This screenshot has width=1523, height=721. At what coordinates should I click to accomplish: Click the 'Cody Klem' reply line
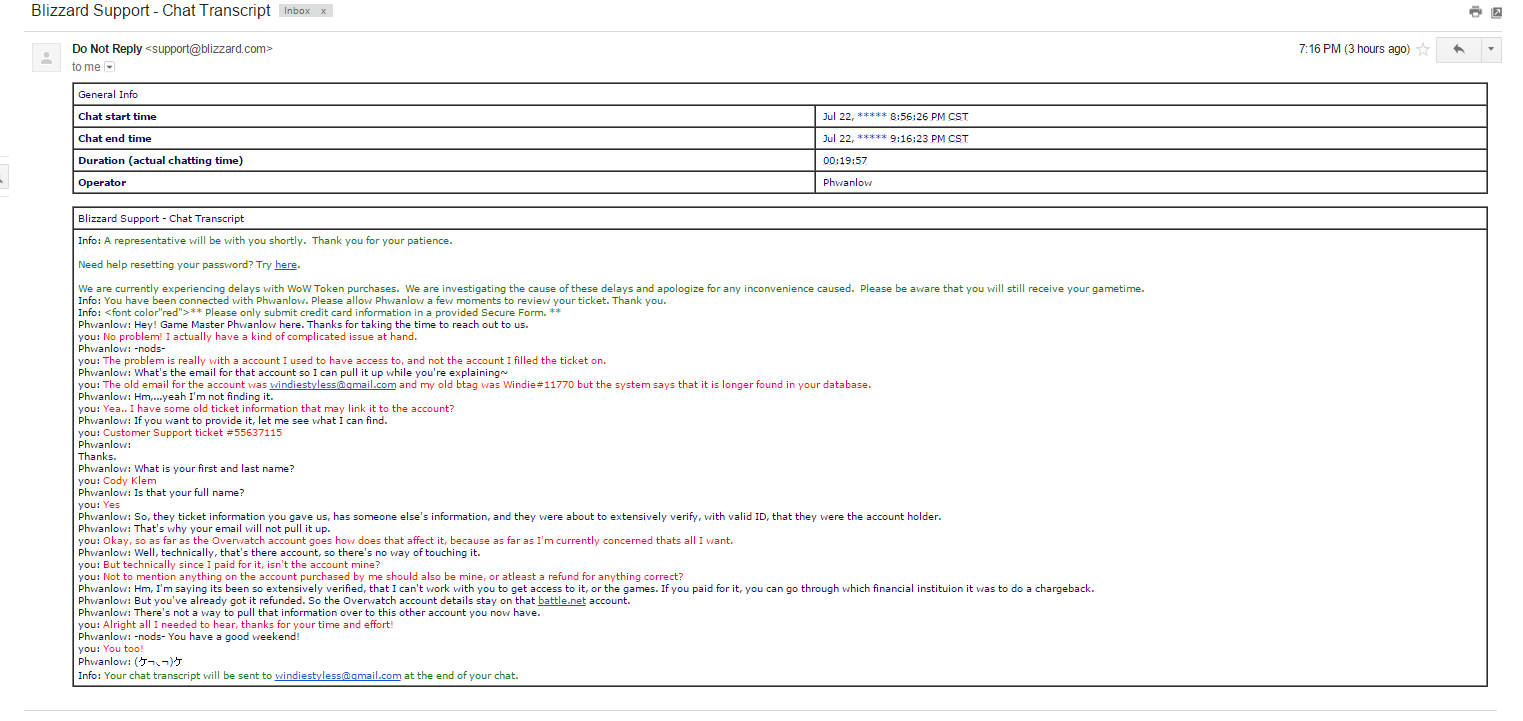click(117, 481)
